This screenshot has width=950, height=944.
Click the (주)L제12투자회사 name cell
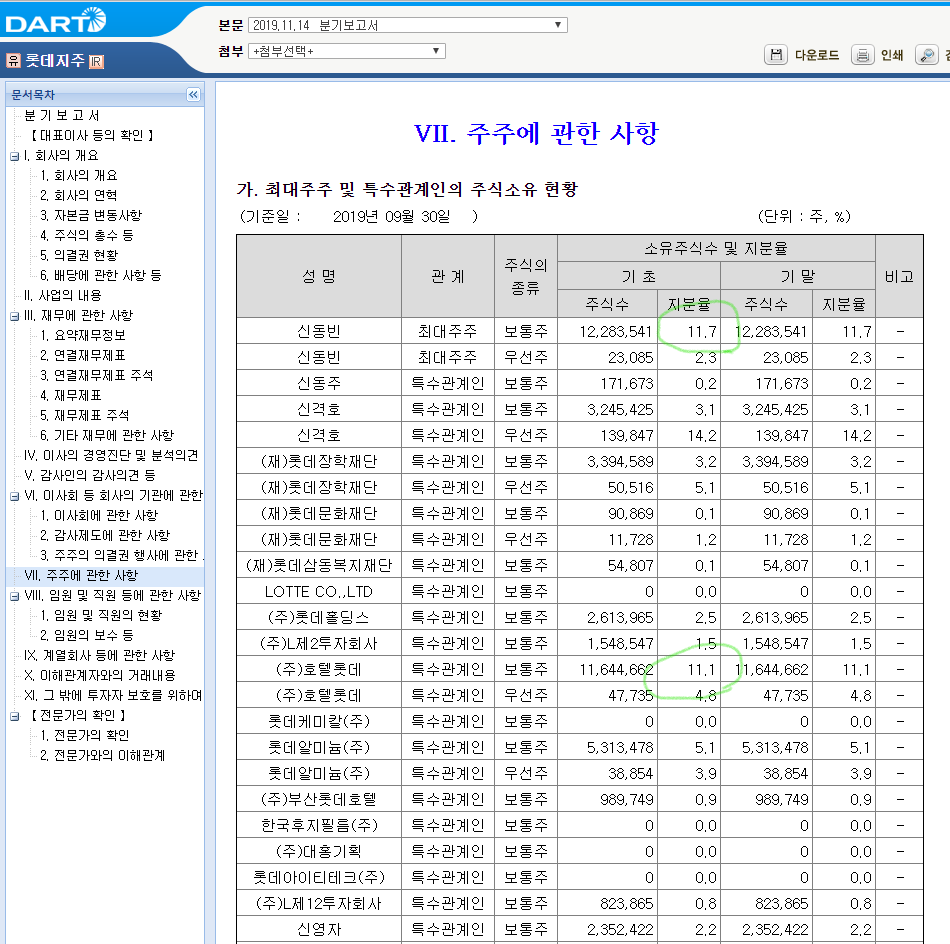coord(319,904)
